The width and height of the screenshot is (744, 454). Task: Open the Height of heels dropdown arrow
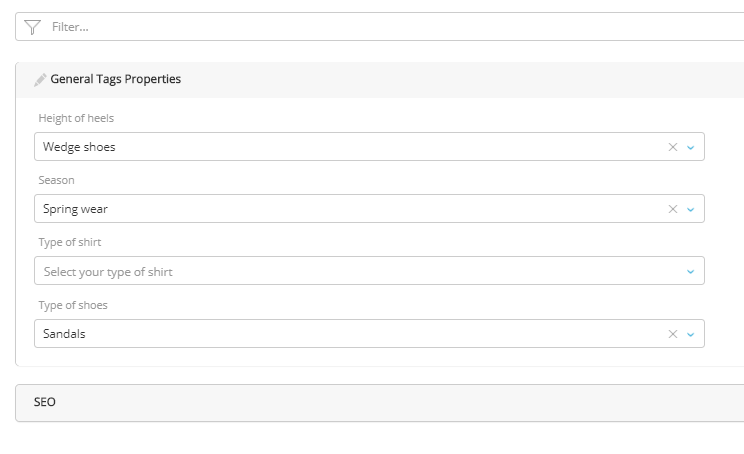690,147
